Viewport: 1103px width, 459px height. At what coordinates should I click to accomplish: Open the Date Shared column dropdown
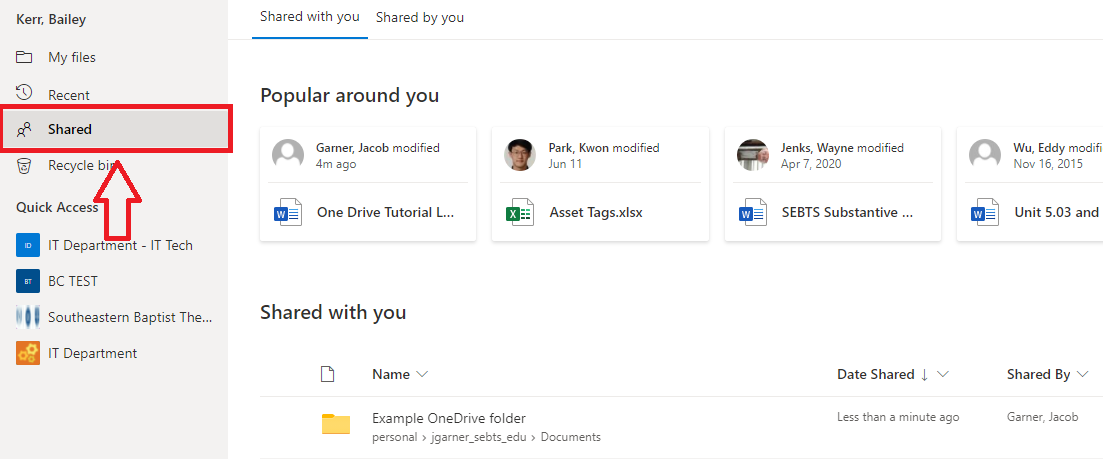[942, 374]
